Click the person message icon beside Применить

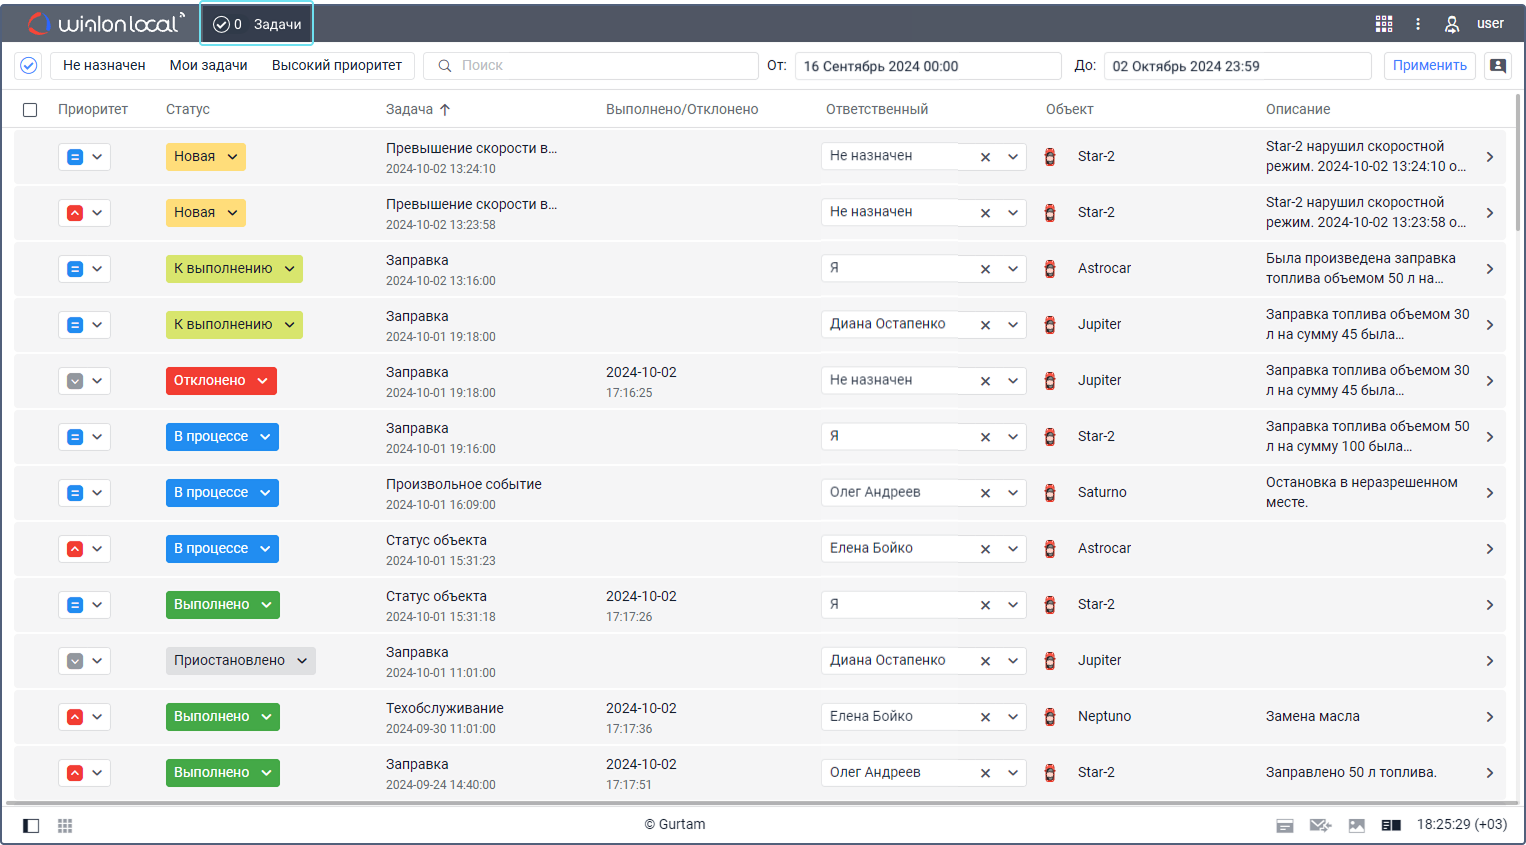pos(1498,65)
